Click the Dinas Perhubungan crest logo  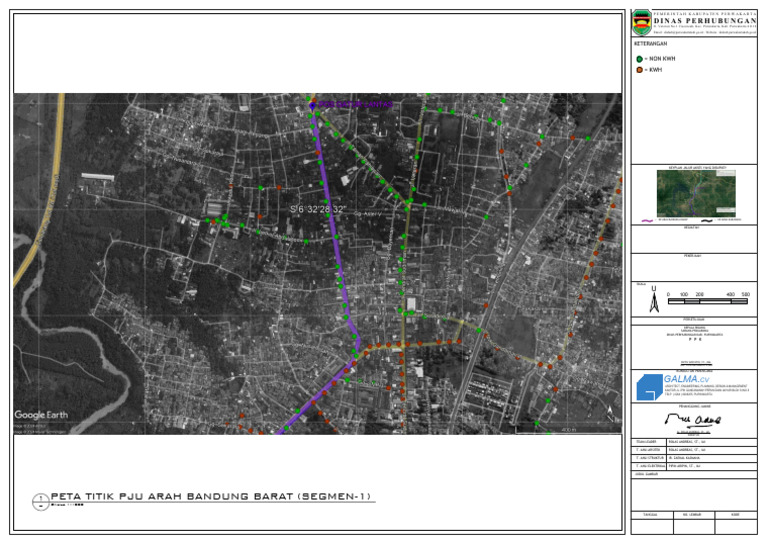tap(642, 20)
